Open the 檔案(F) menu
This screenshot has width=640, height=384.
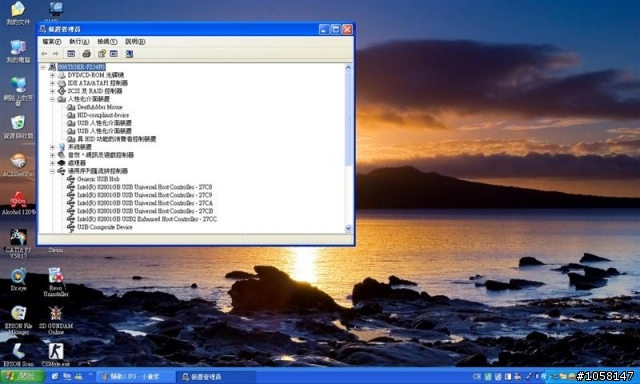[x=52, y=42]
